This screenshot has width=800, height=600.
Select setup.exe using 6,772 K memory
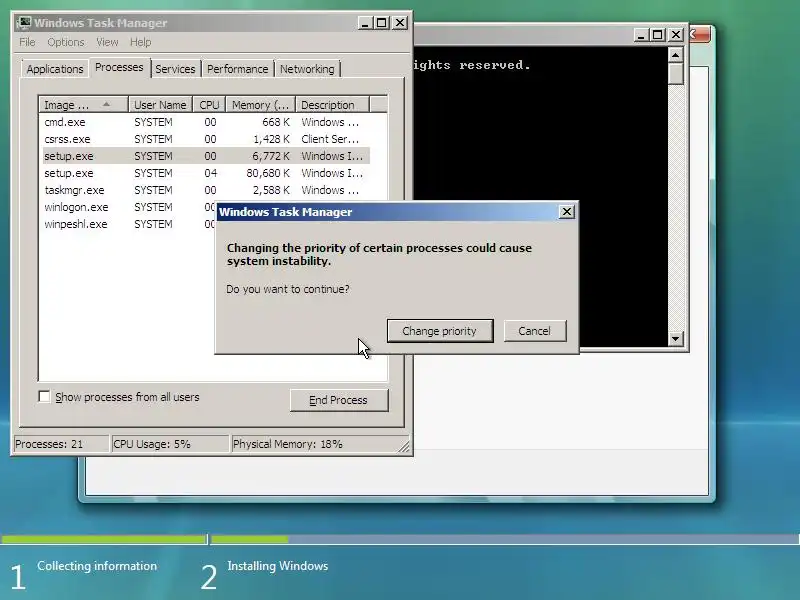point(206,156)
